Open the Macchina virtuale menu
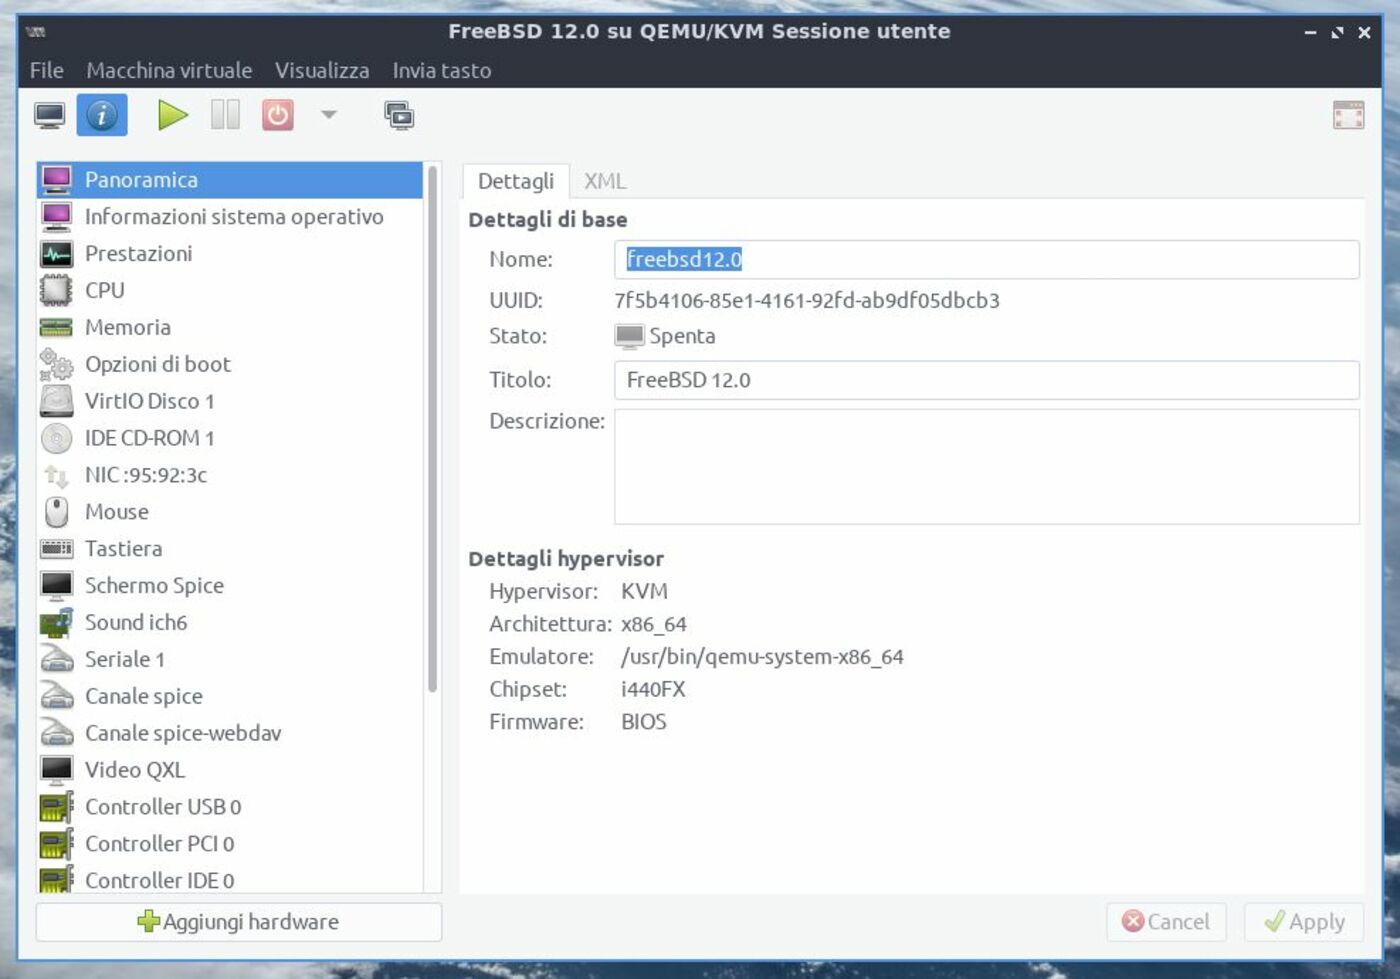This screenshot has height=979, width=1400. pyautogui.click(x=169, y=70)
